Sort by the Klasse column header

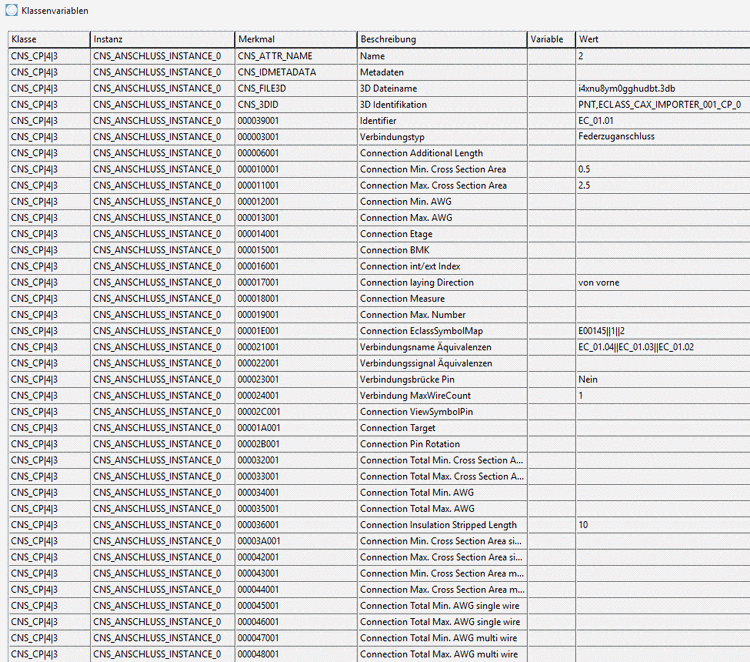[49, 39]
